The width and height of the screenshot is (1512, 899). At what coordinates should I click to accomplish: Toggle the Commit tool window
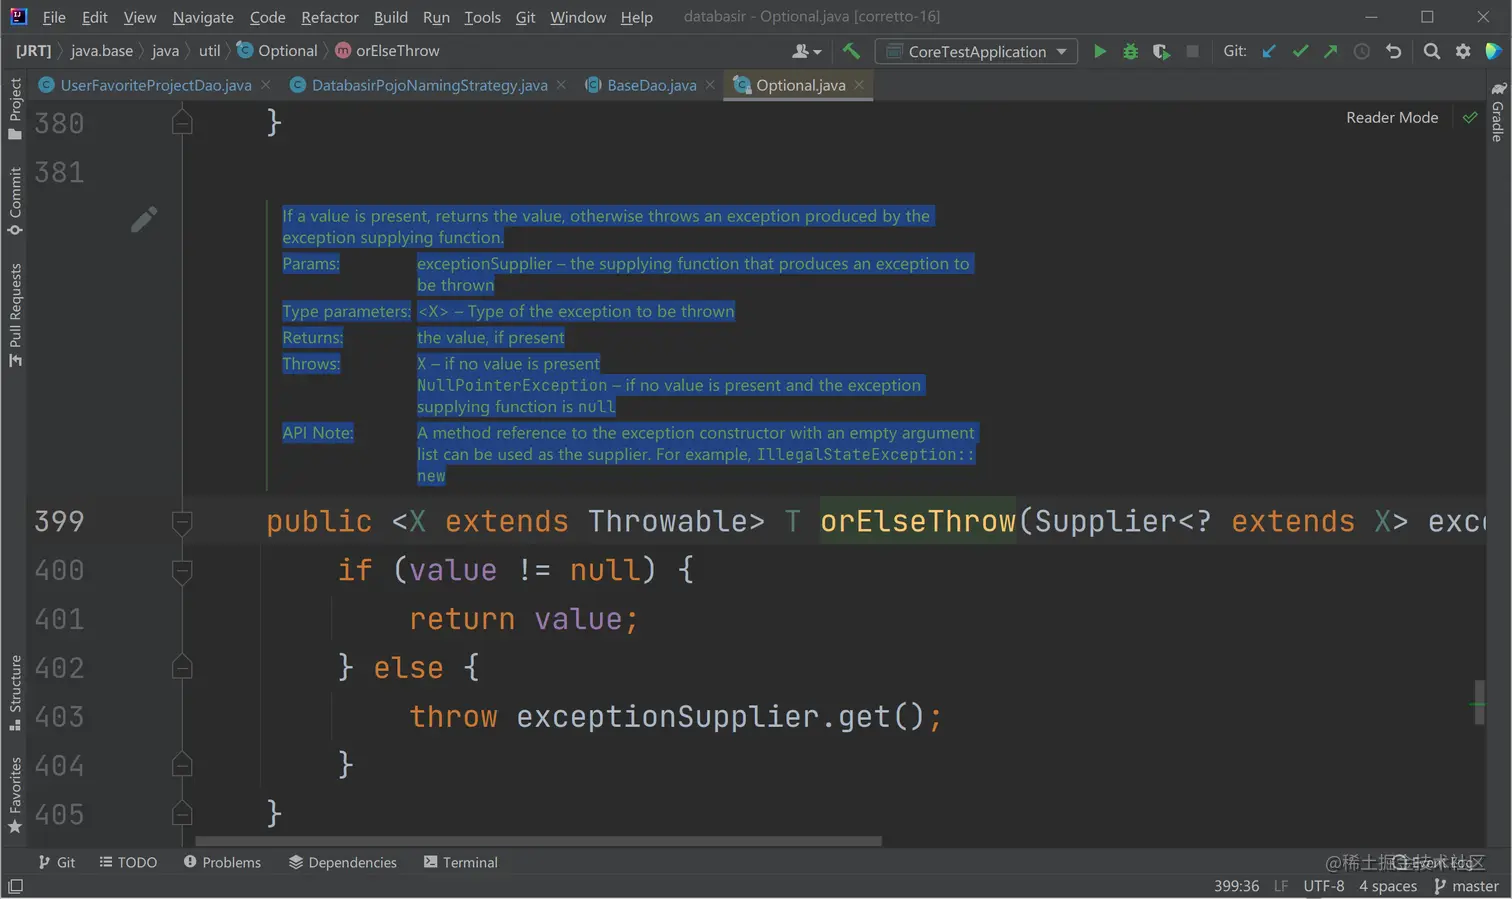point(15,200)
